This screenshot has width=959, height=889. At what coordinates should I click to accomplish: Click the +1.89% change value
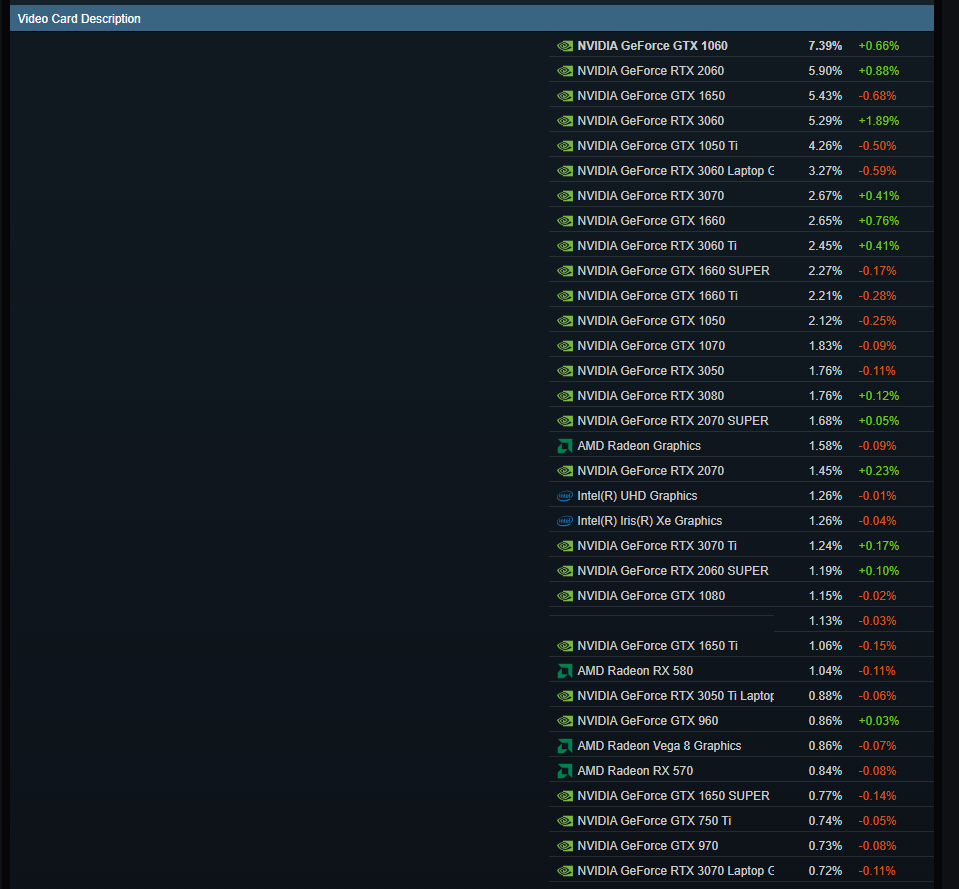pos(878,121)
